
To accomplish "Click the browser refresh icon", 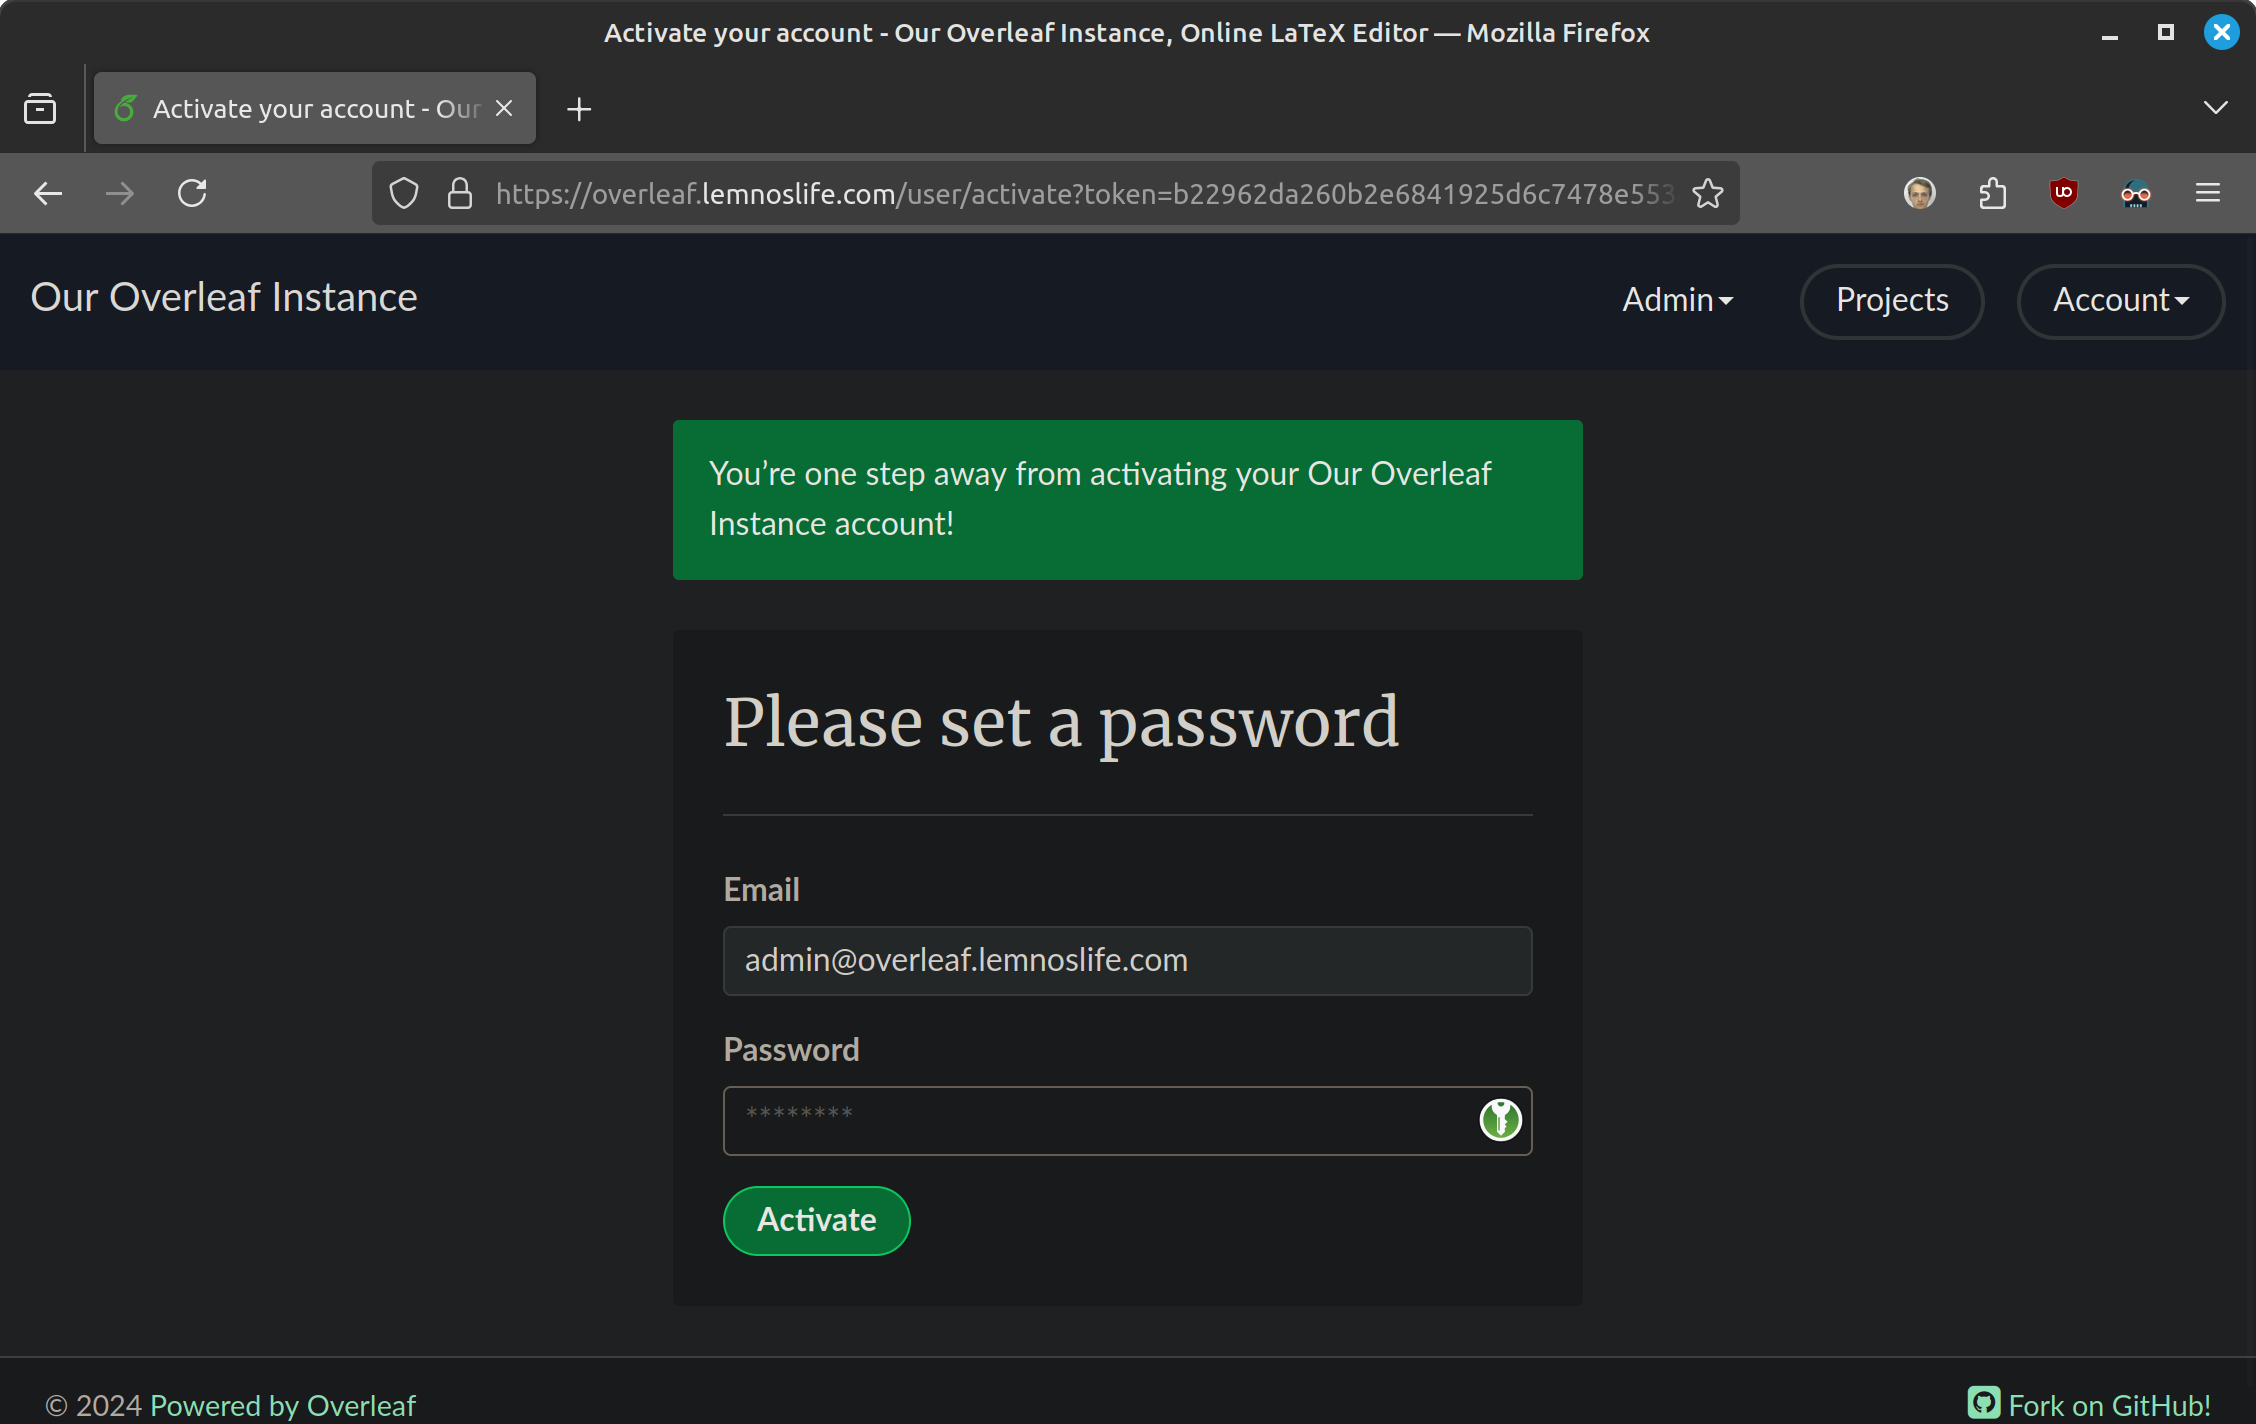I will [x=194, y=194].
